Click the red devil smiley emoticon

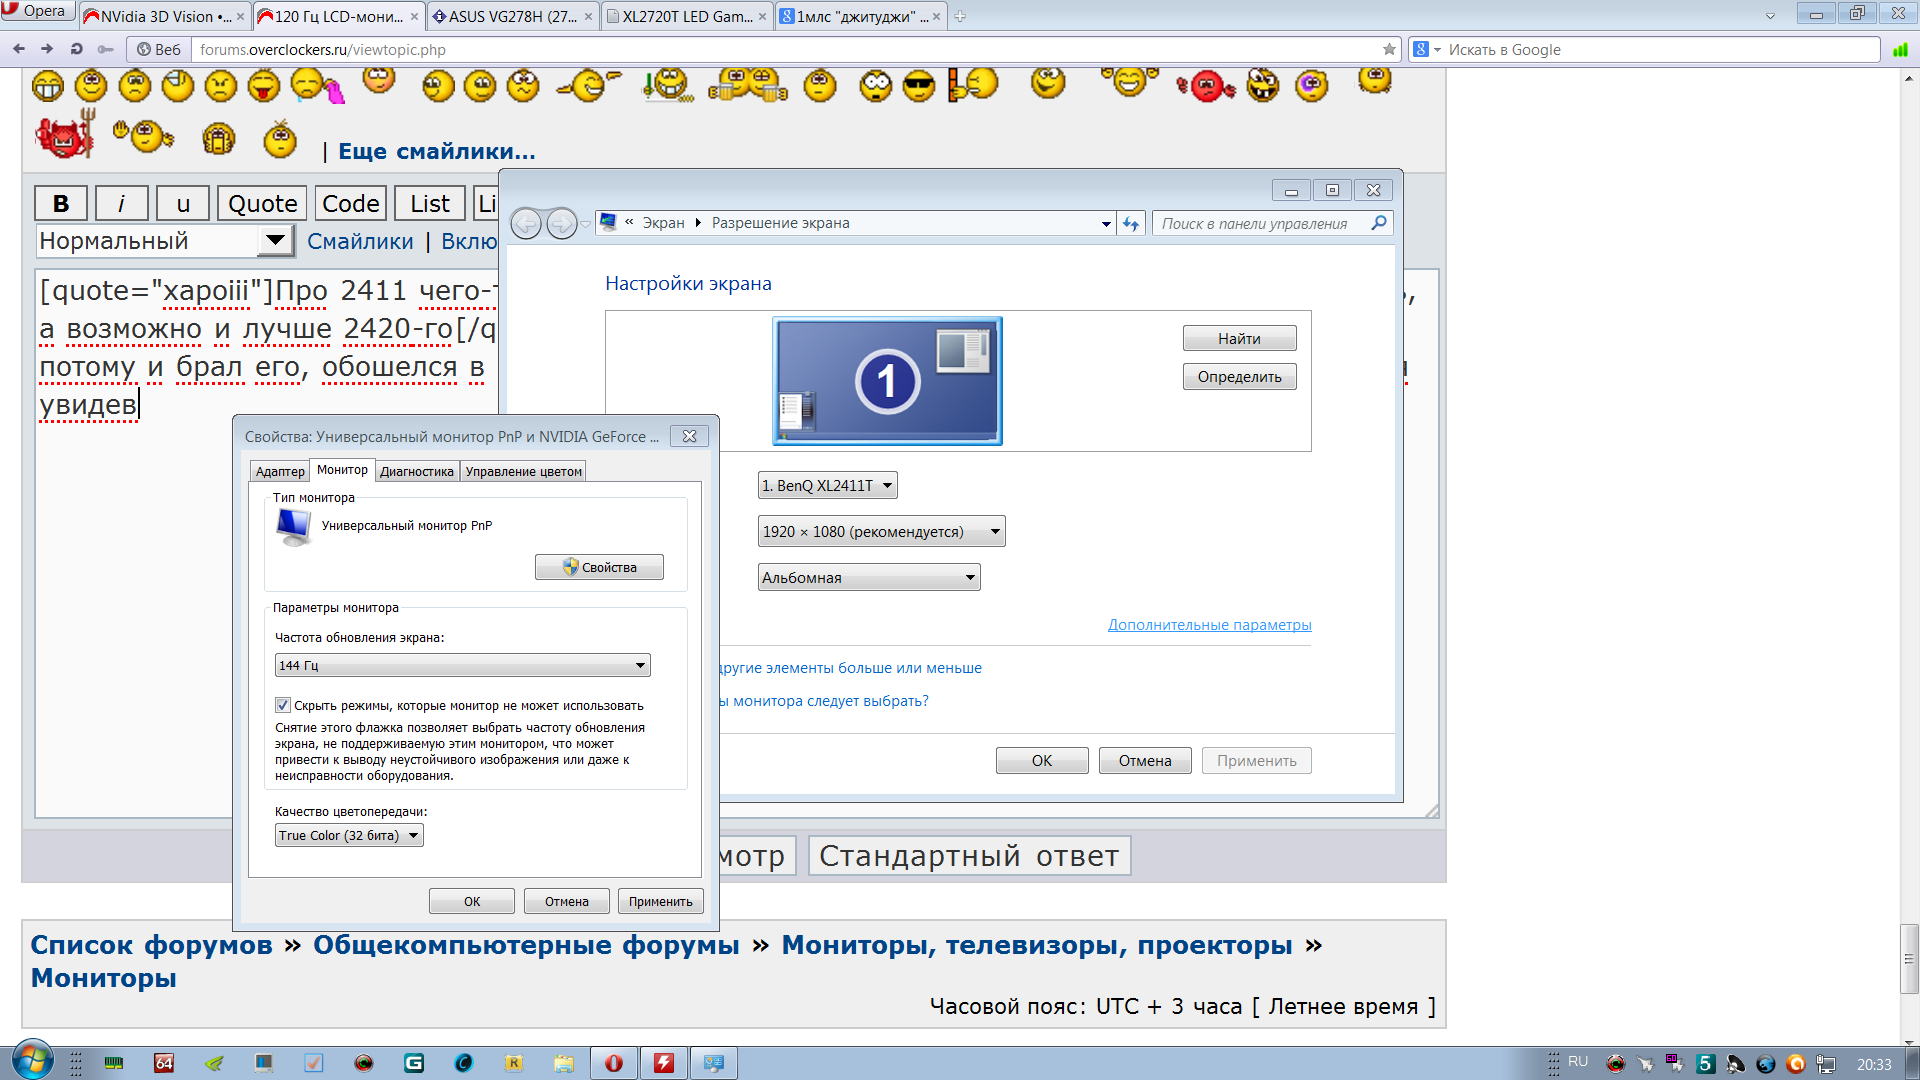click(64, 137)
